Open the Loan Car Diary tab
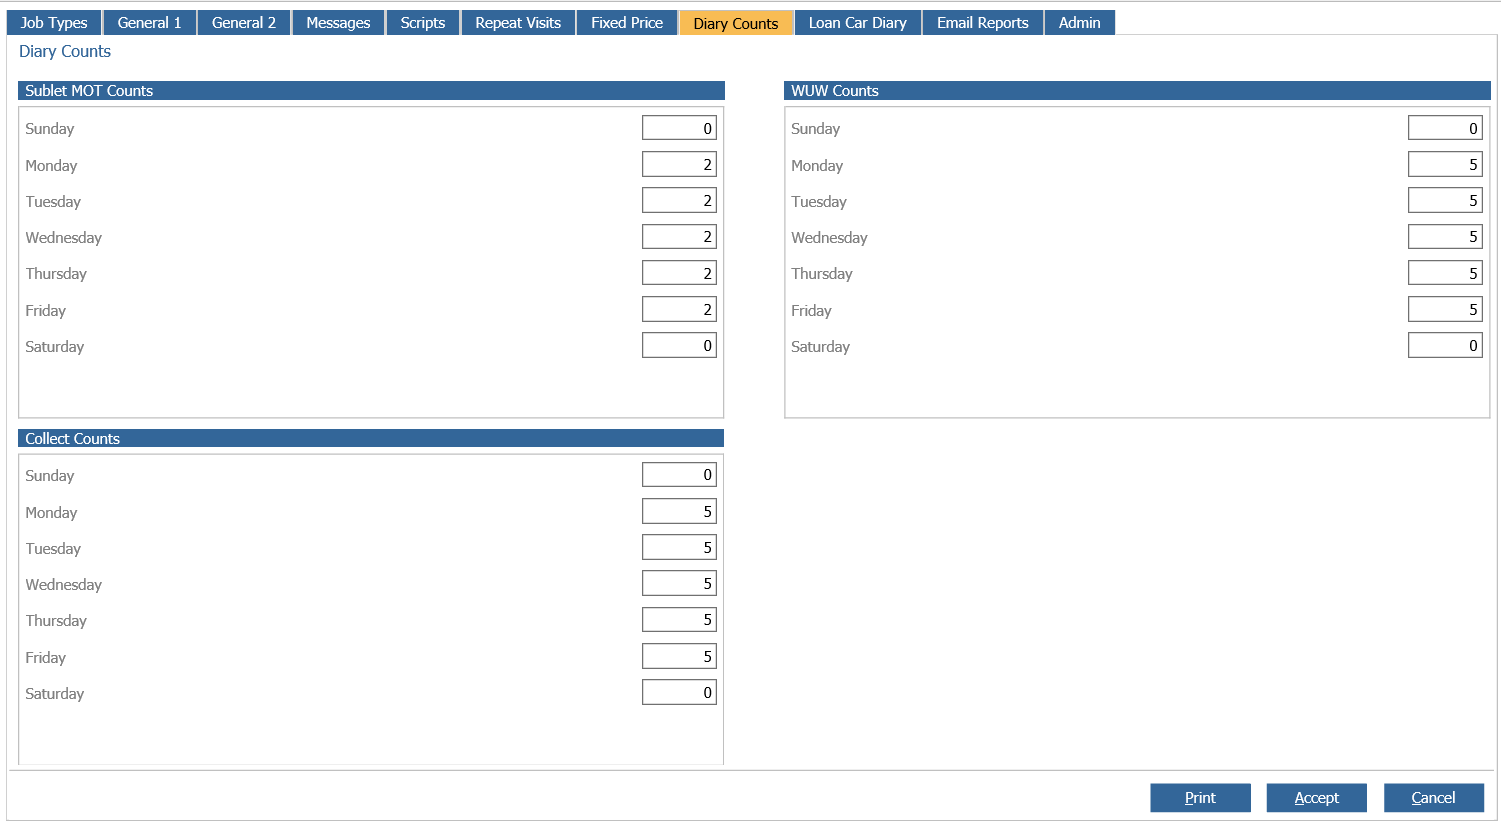This screenshot has height=821, width=1501. point(858,22)
